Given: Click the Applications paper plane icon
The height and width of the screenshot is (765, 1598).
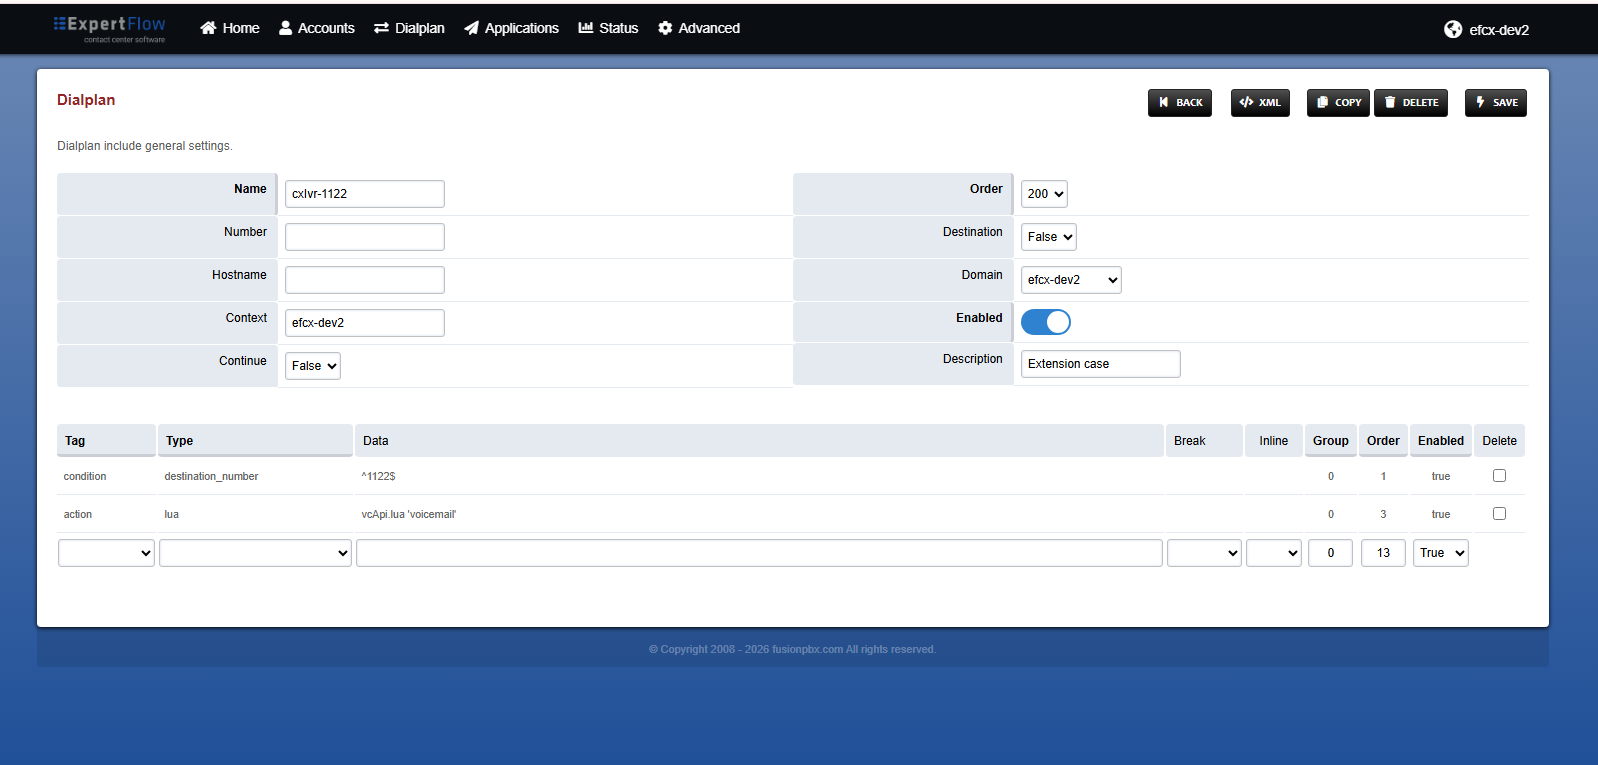Looking at the screenshot, I should 471,28.
